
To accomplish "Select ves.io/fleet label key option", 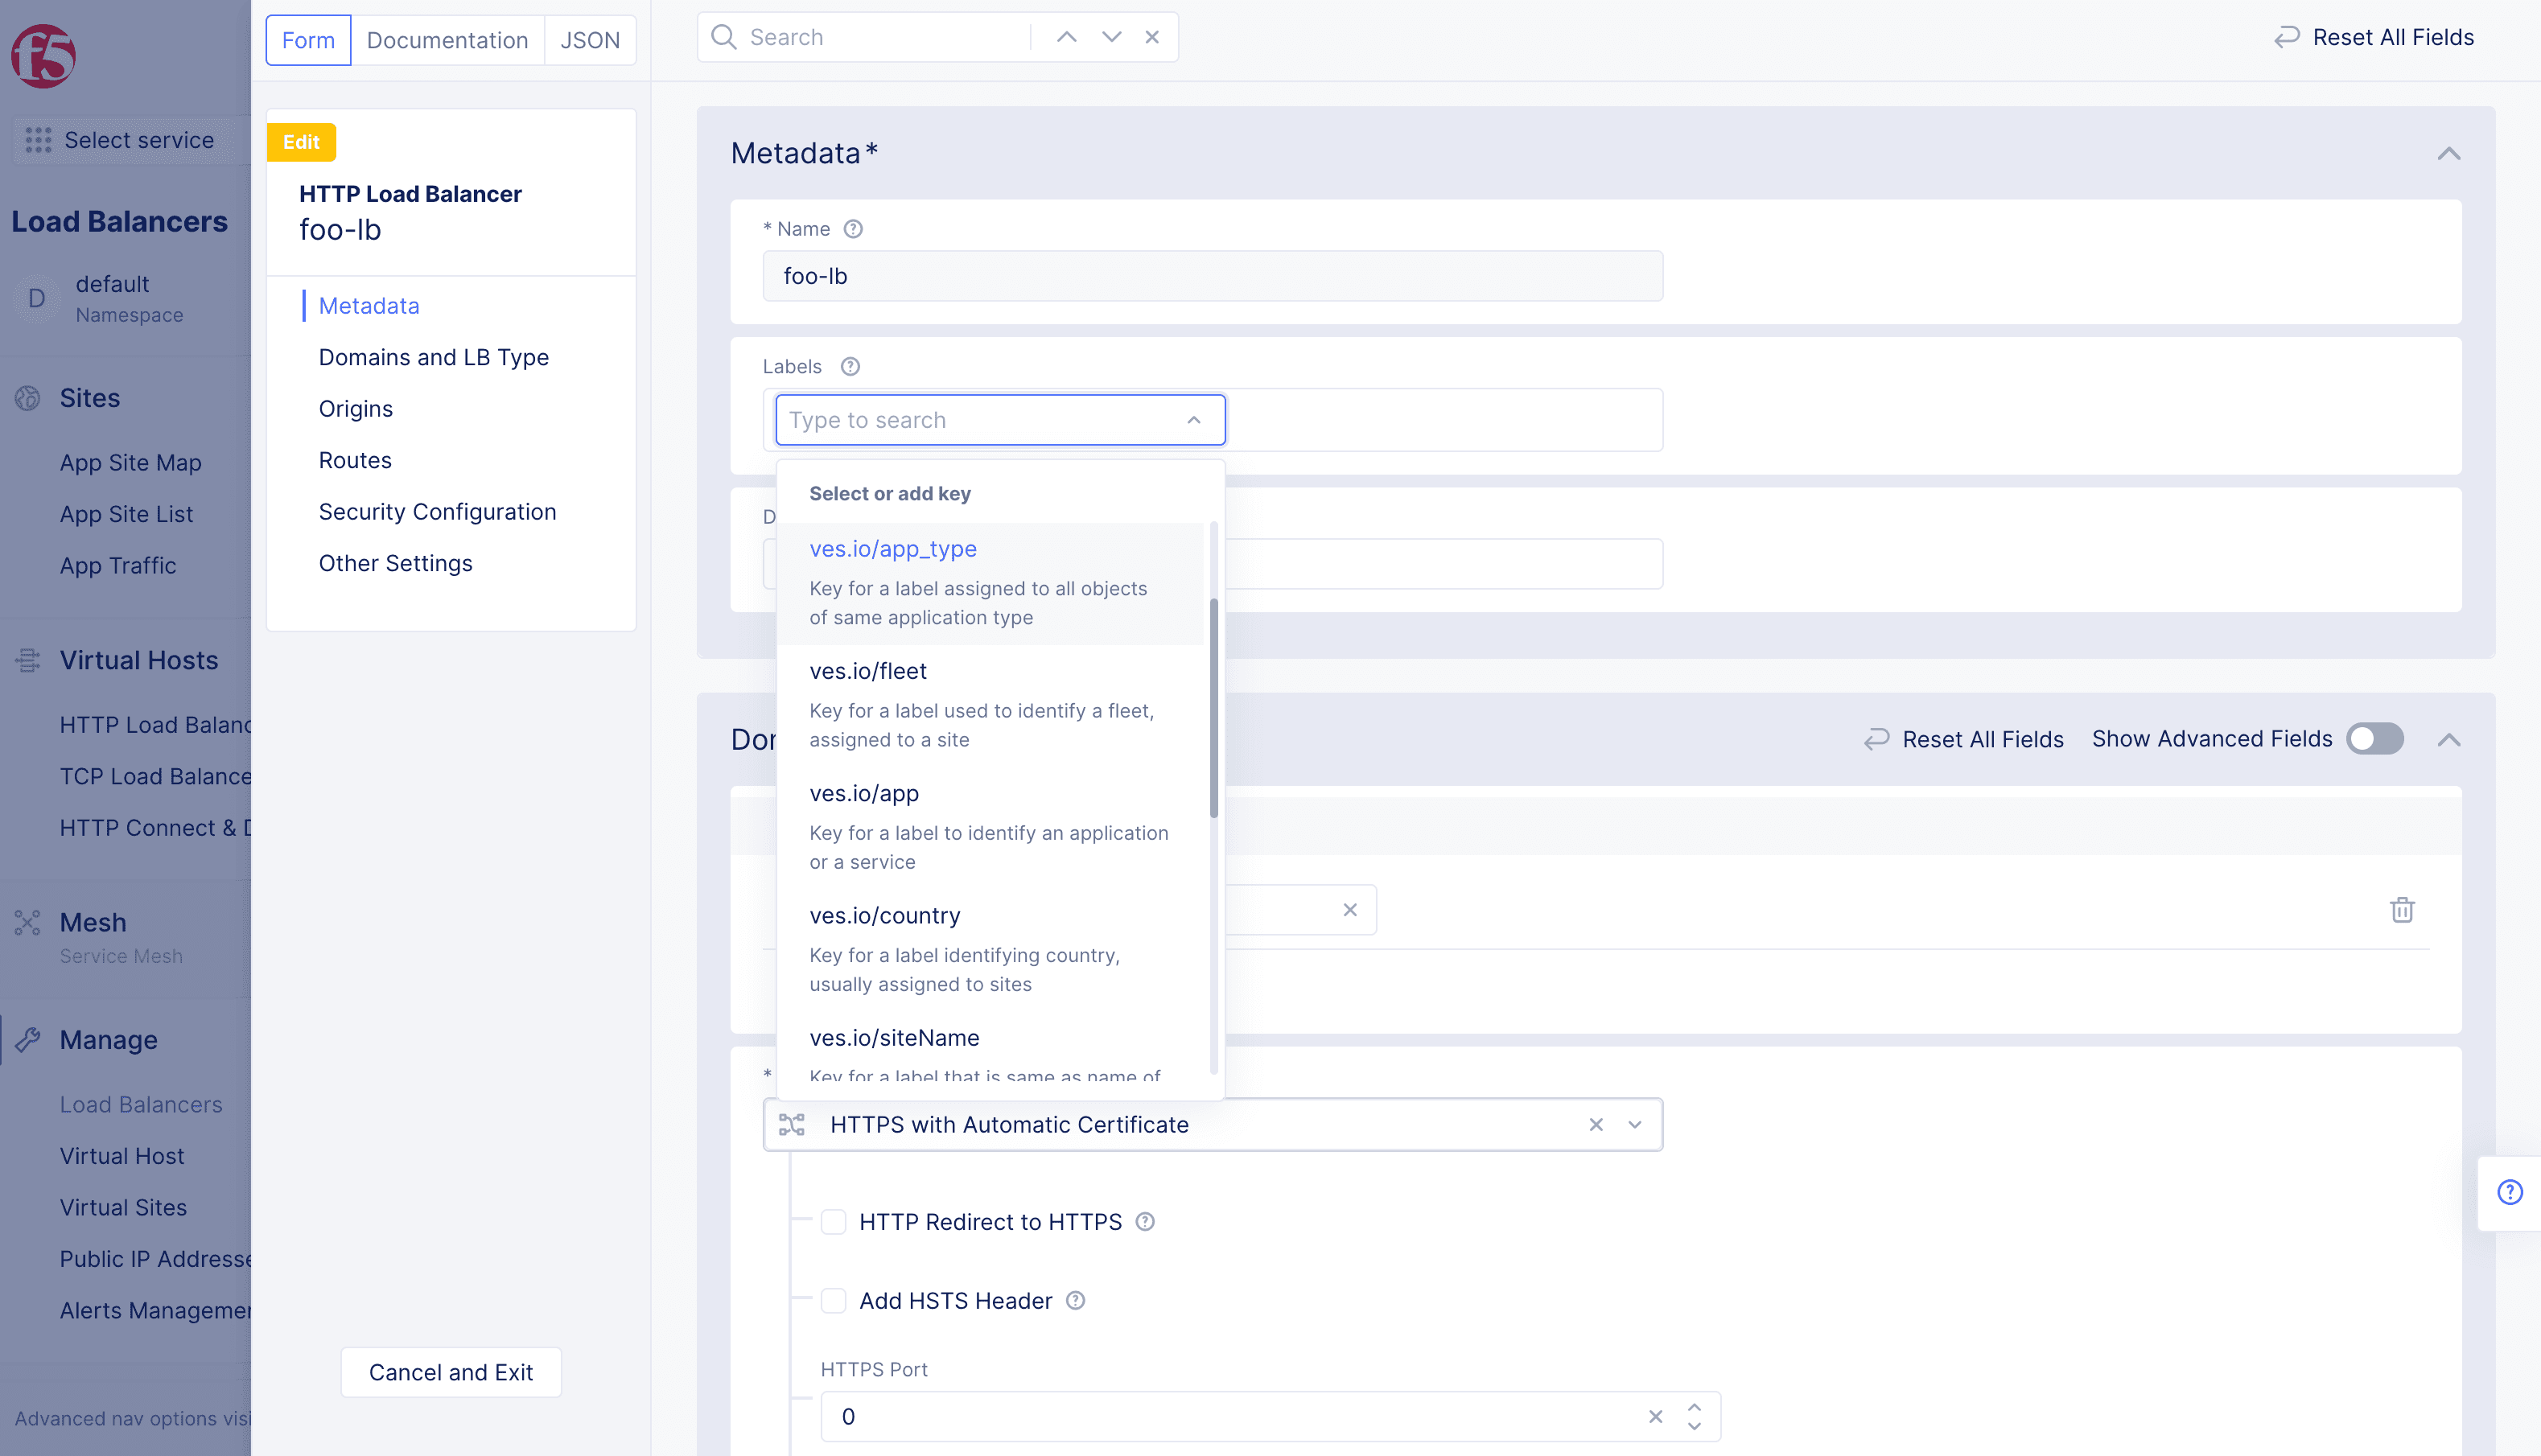I will (868, 671).
